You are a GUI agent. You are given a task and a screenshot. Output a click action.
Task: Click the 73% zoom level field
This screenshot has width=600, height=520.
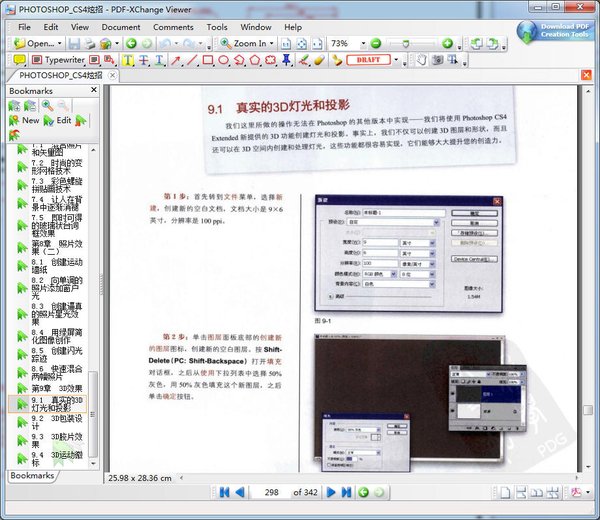344,44
